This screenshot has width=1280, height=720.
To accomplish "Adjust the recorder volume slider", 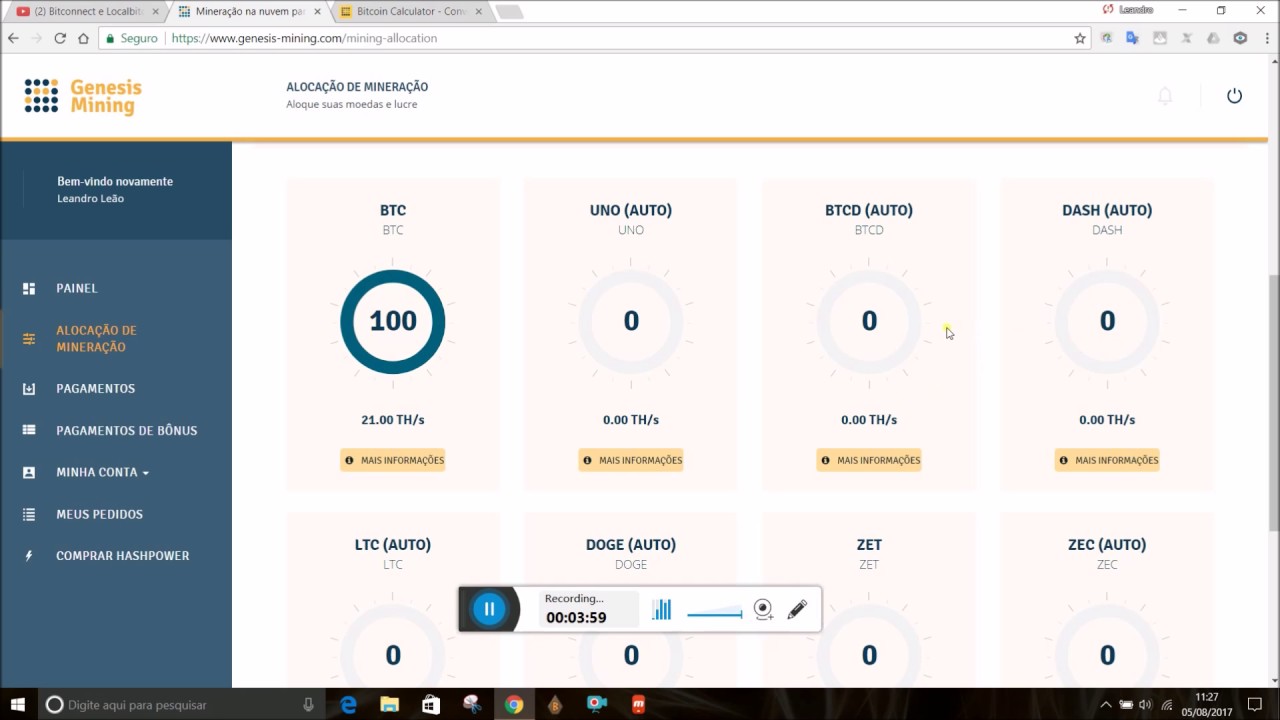I will click(x=715, y=613).
